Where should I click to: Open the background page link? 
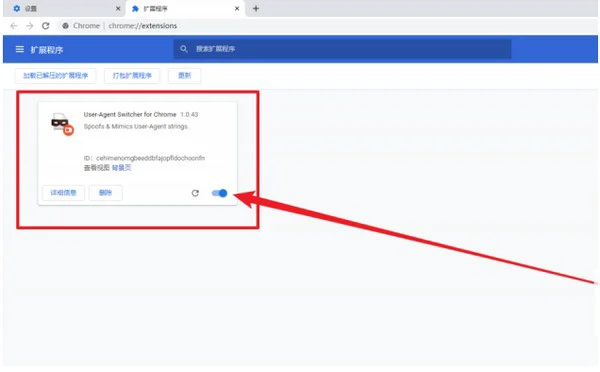121,168
